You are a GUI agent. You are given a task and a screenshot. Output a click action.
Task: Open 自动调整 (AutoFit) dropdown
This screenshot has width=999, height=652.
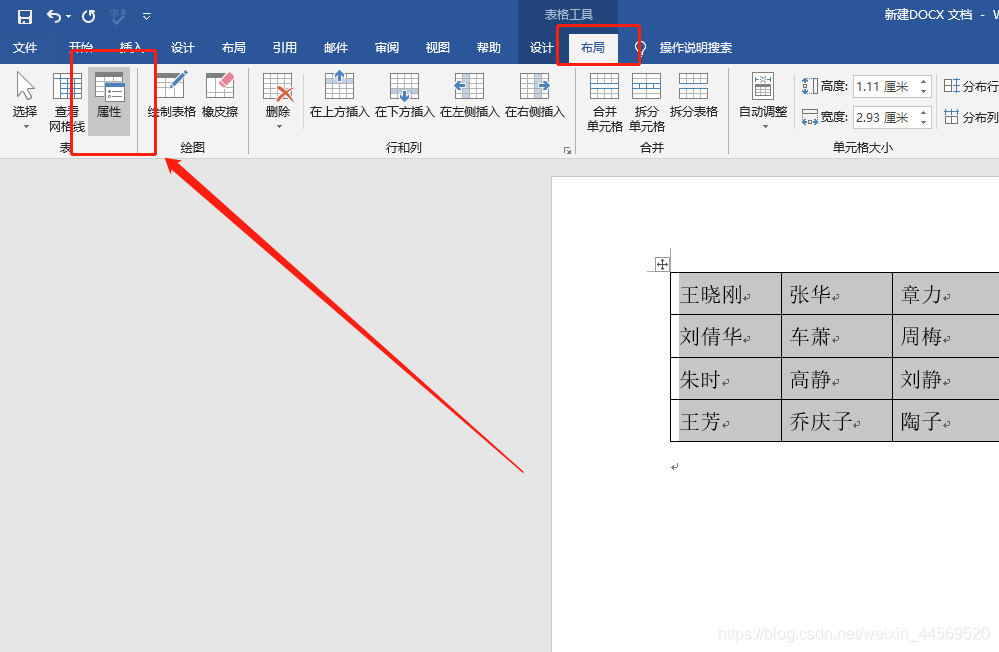pos(763,100)
